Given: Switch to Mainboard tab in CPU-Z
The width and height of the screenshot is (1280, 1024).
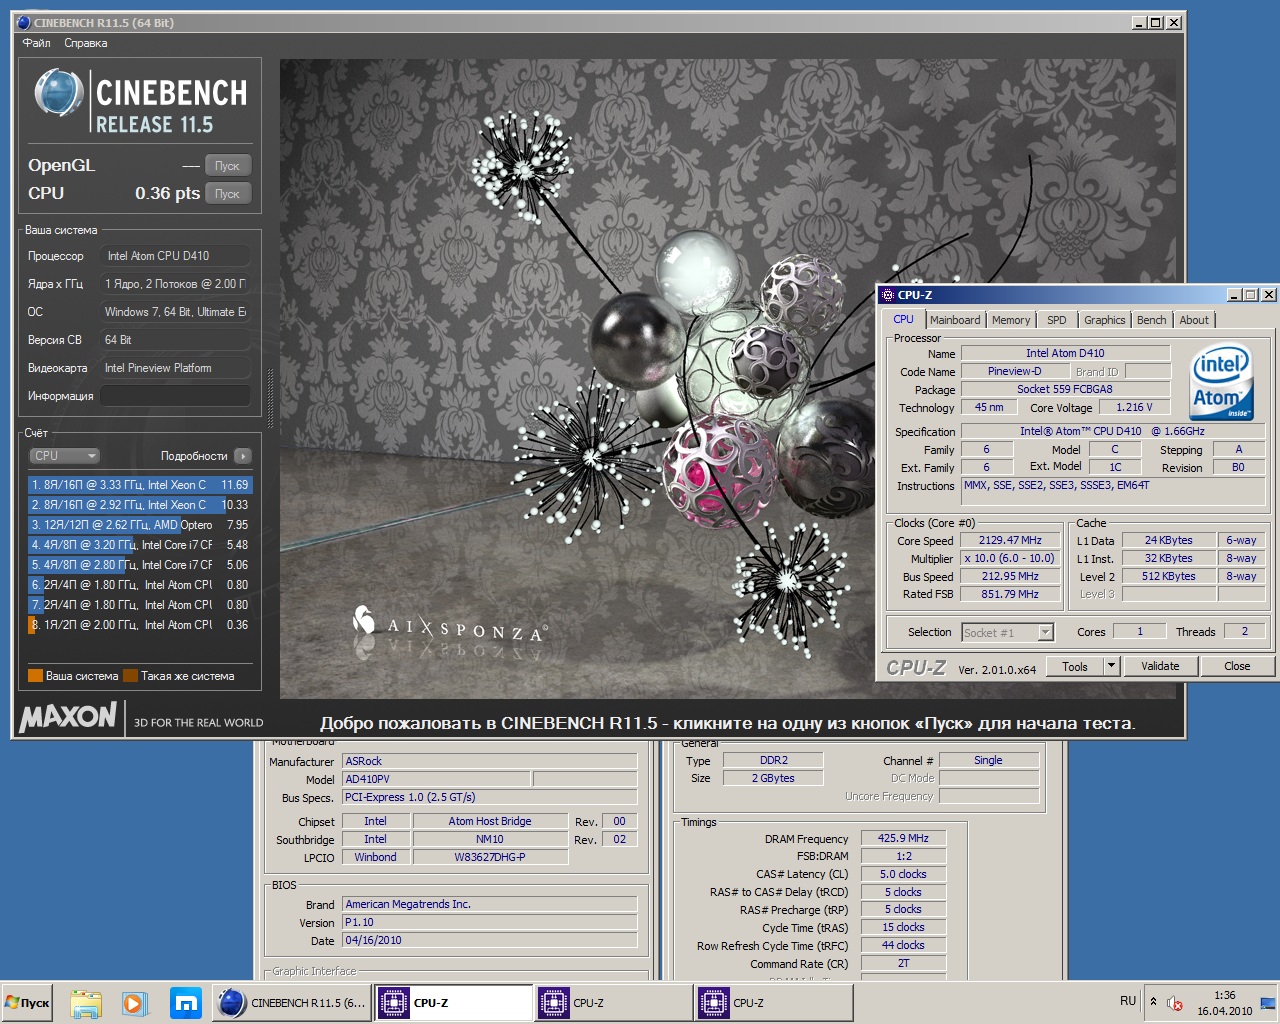Looking at the screenshot, I should [x=955, y=320].
